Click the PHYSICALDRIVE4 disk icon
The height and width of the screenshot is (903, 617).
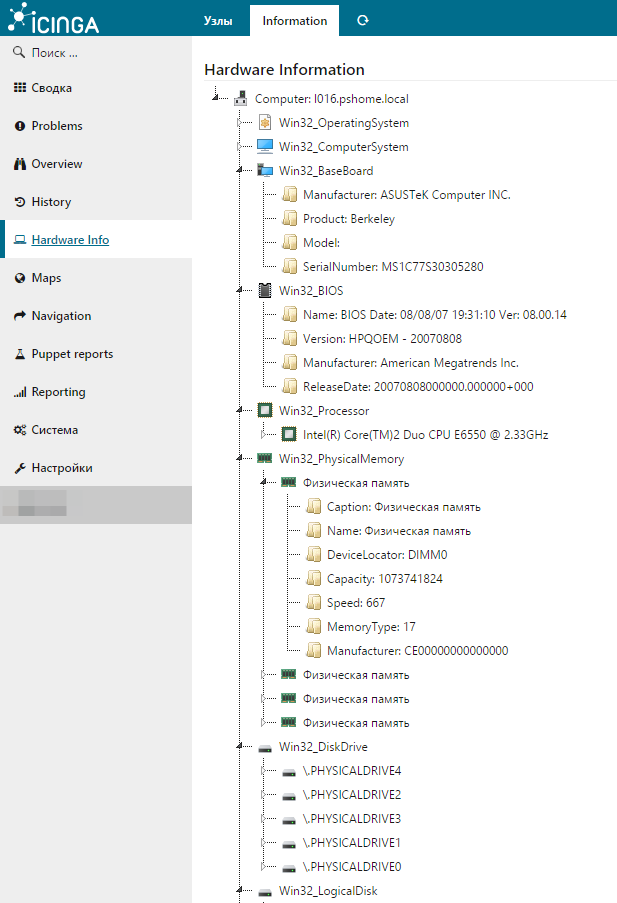click(x=289, y=771)
